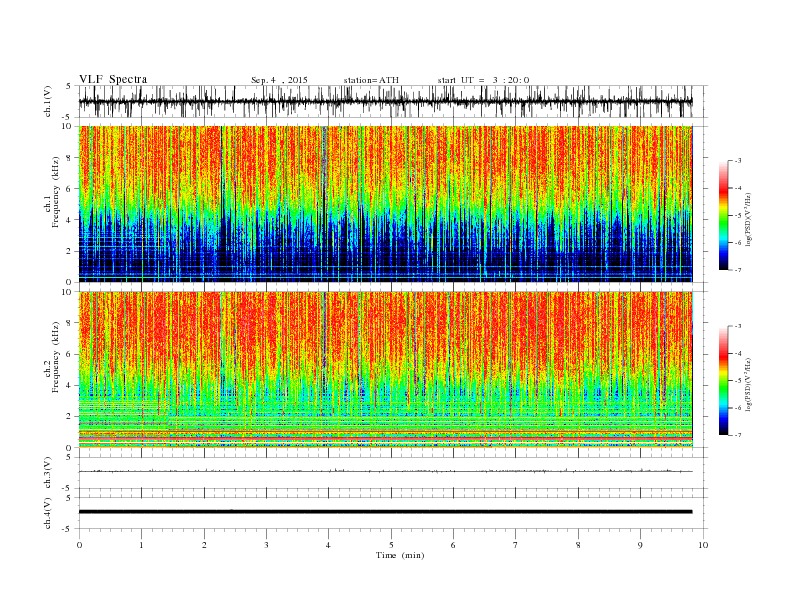Click the "9" tick on the Time axis
Screen dimensions: 792x612
click(x=640, y=545)
